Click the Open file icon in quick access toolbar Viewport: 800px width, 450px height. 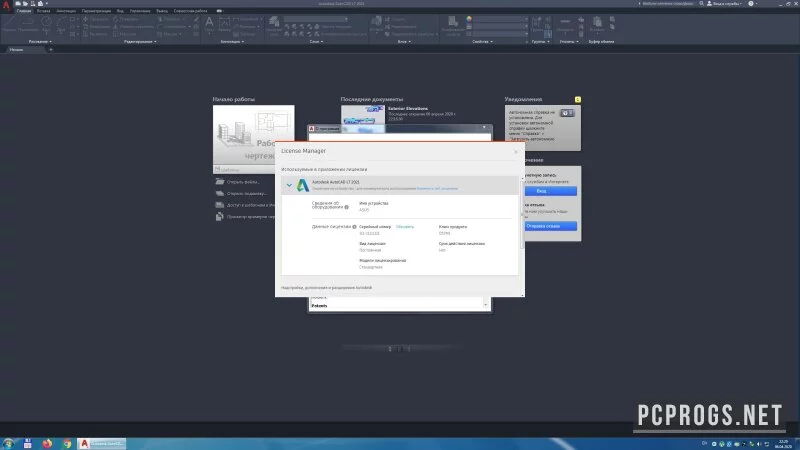coord(25,4)
